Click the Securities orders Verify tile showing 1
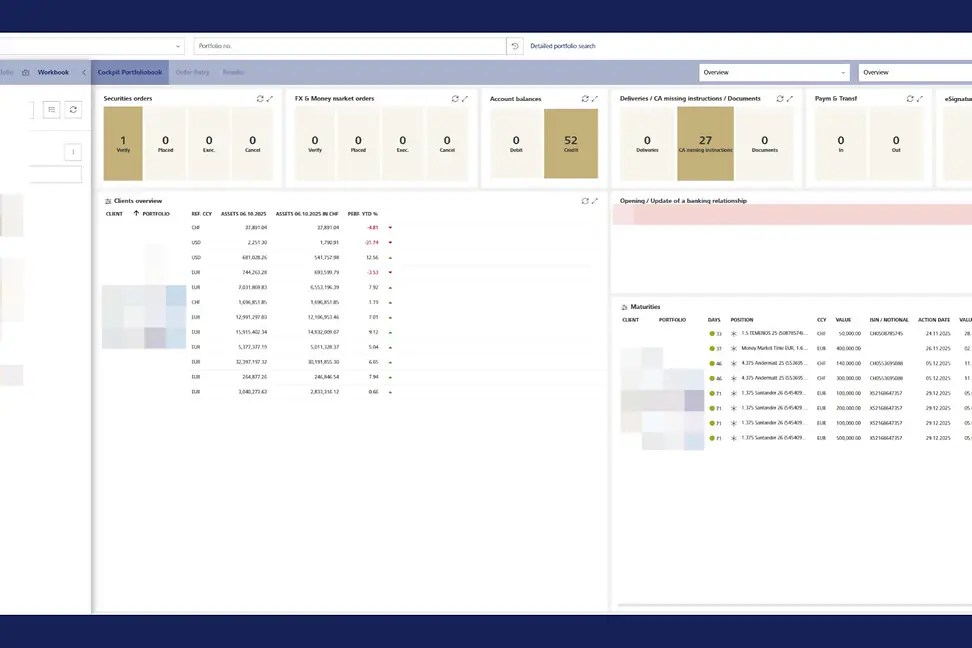The height and width of the screenshot is (648, 972). click(x=123, y=144)
